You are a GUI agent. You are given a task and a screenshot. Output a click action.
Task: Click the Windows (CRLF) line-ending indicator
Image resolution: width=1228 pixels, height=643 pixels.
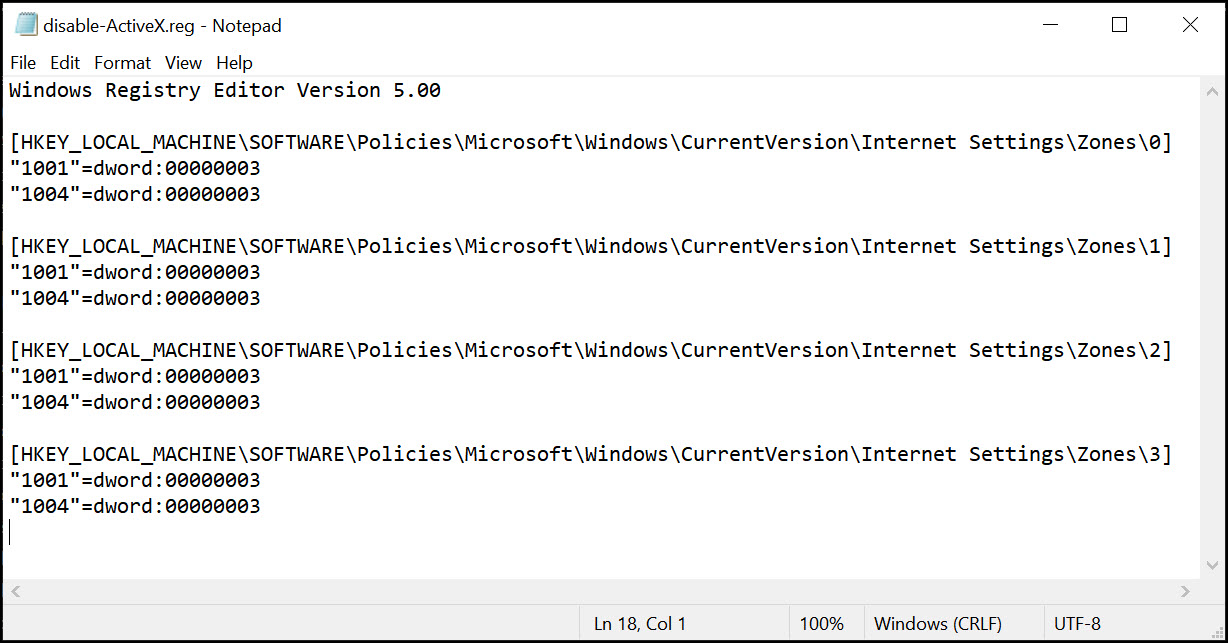(x=936, y=623)
